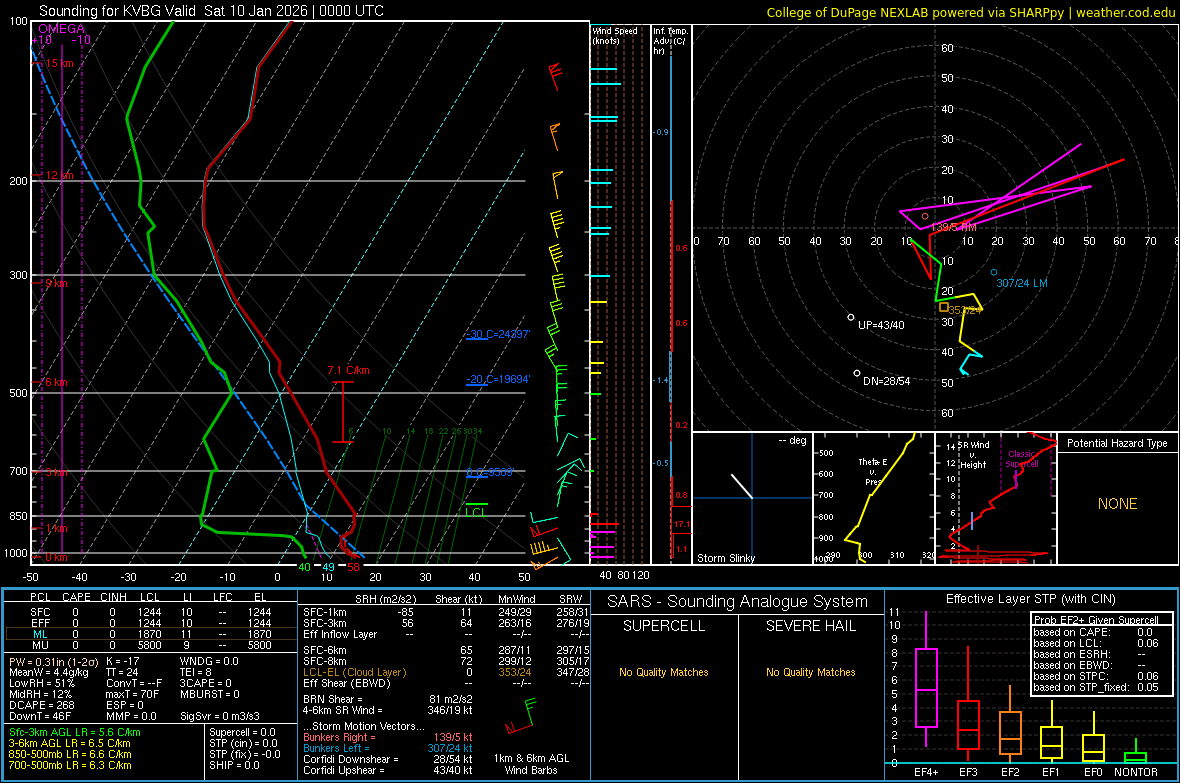Click the SARS - Sounding Analogue System title

point(738,602)
